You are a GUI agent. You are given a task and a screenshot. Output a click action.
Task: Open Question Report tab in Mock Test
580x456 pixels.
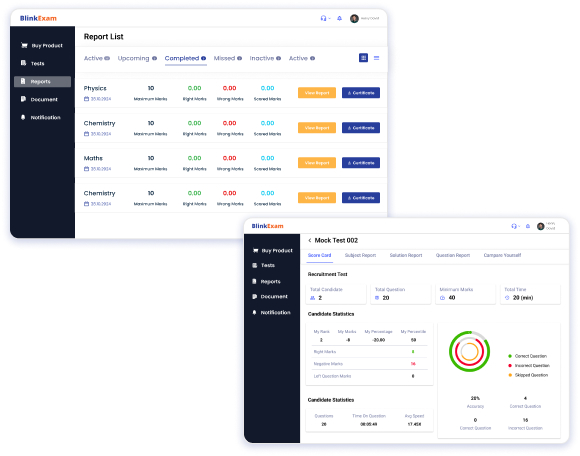[x=453, y=255]
